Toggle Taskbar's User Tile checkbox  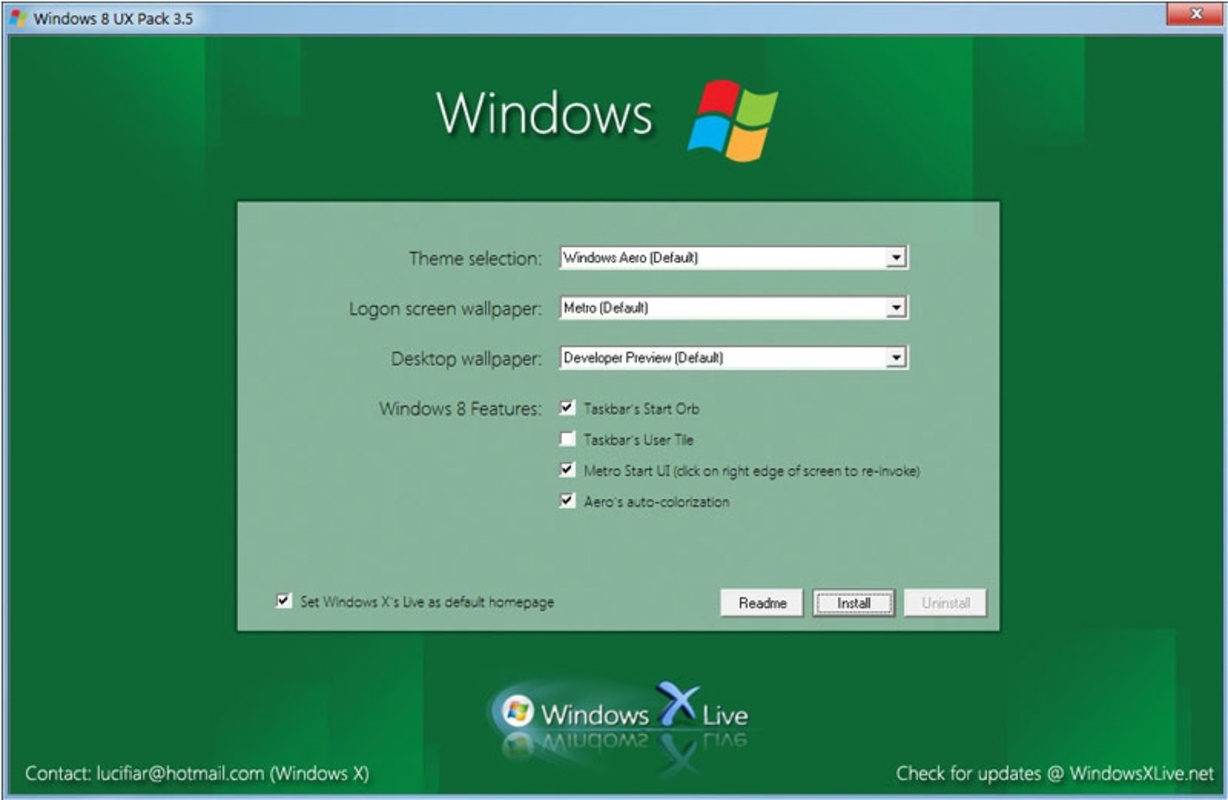568,439
